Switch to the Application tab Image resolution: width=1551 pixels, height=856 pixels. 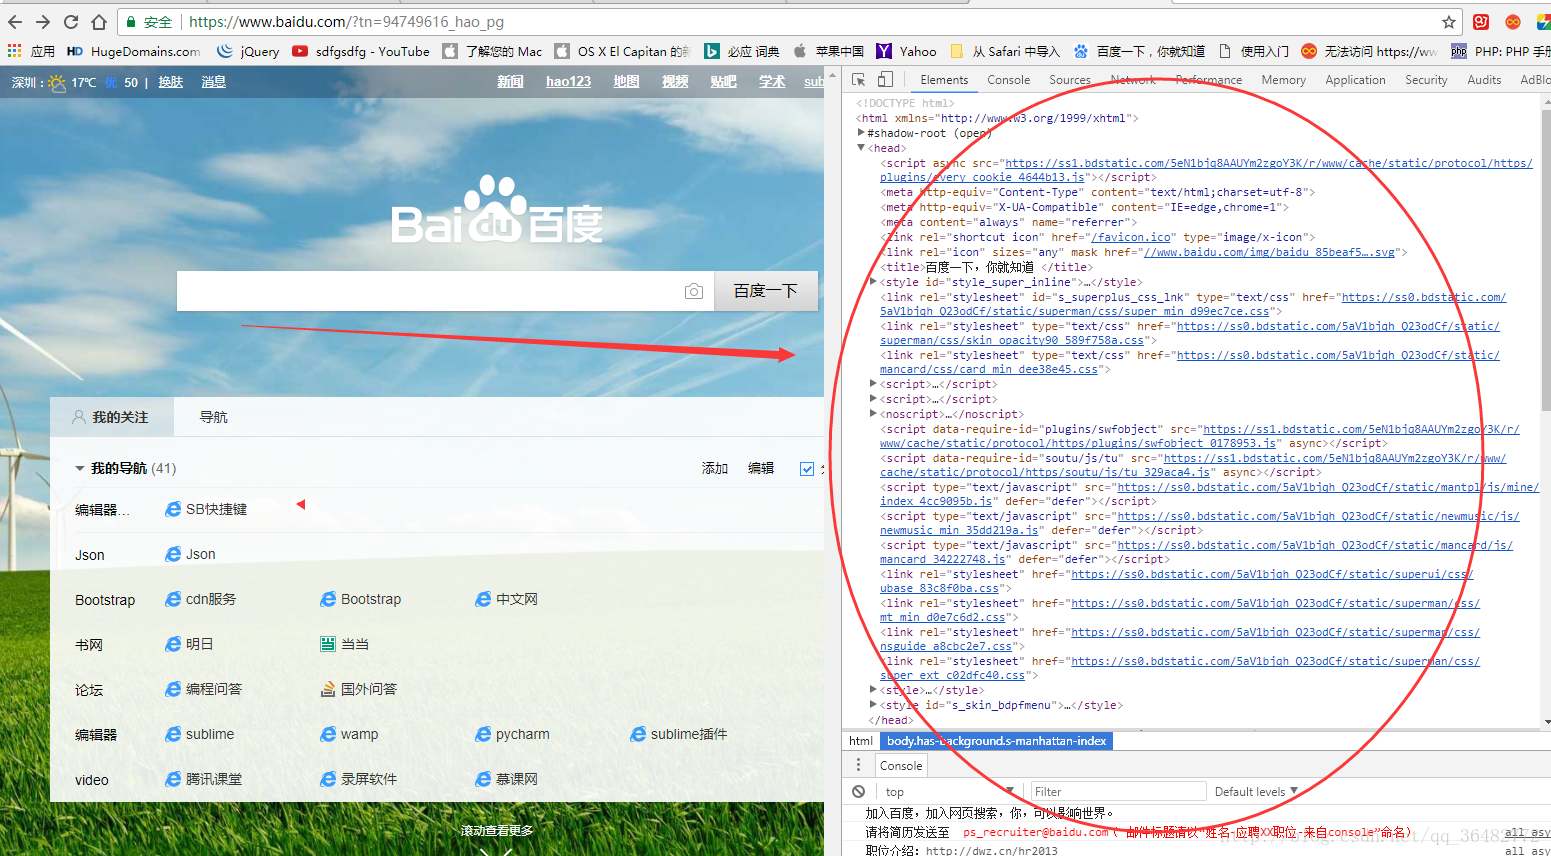(x=1355, y=80)
